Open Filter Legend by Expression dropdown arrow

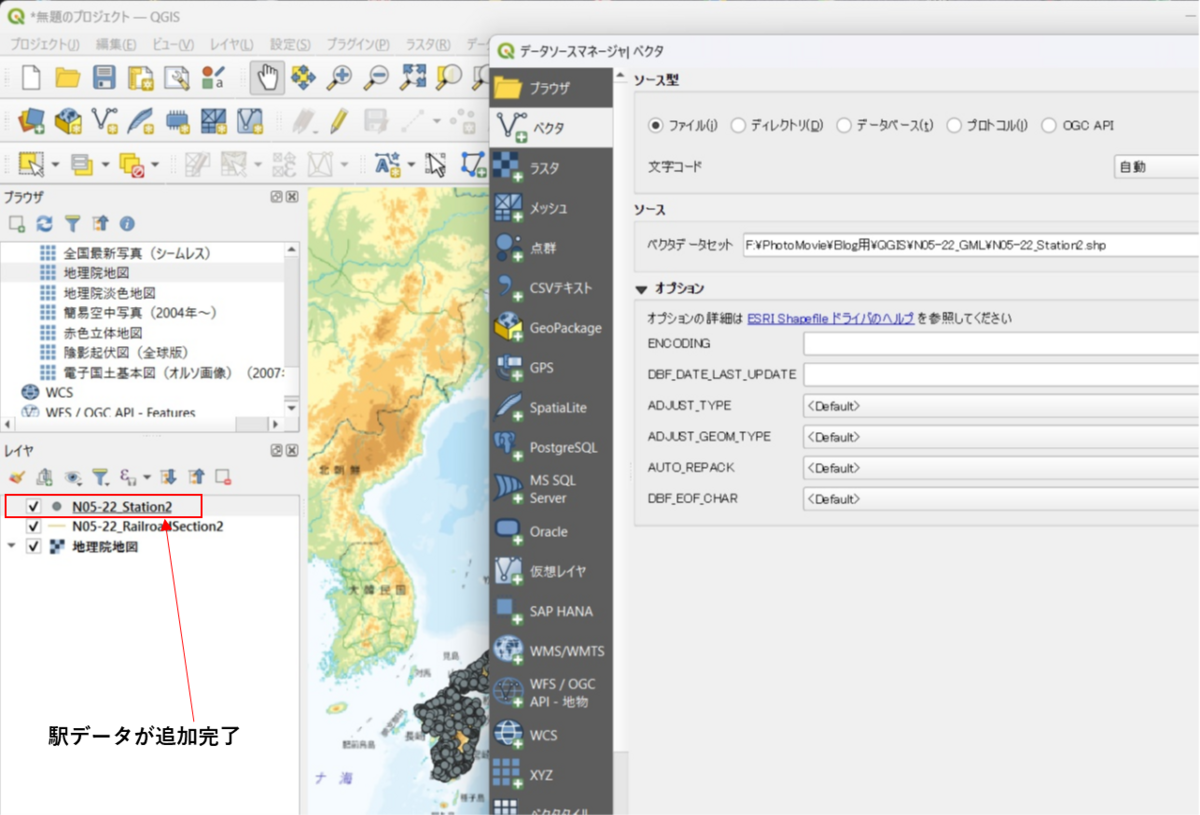(146, 477)
